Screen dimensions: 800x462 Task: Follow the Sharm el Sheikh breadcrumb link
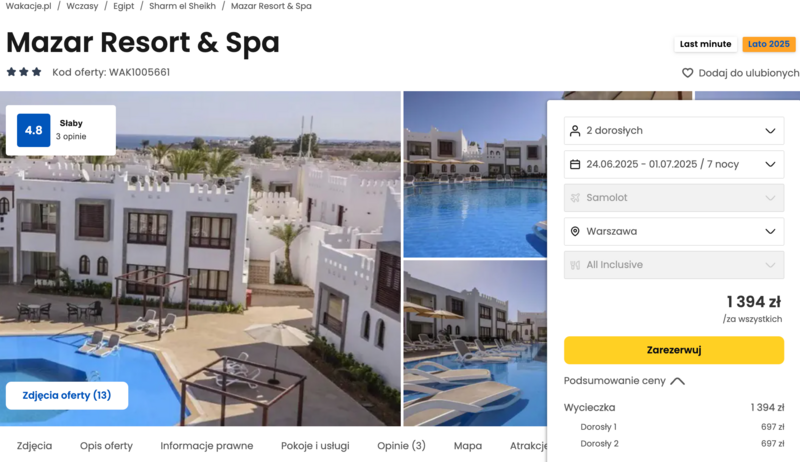(182, 6)
